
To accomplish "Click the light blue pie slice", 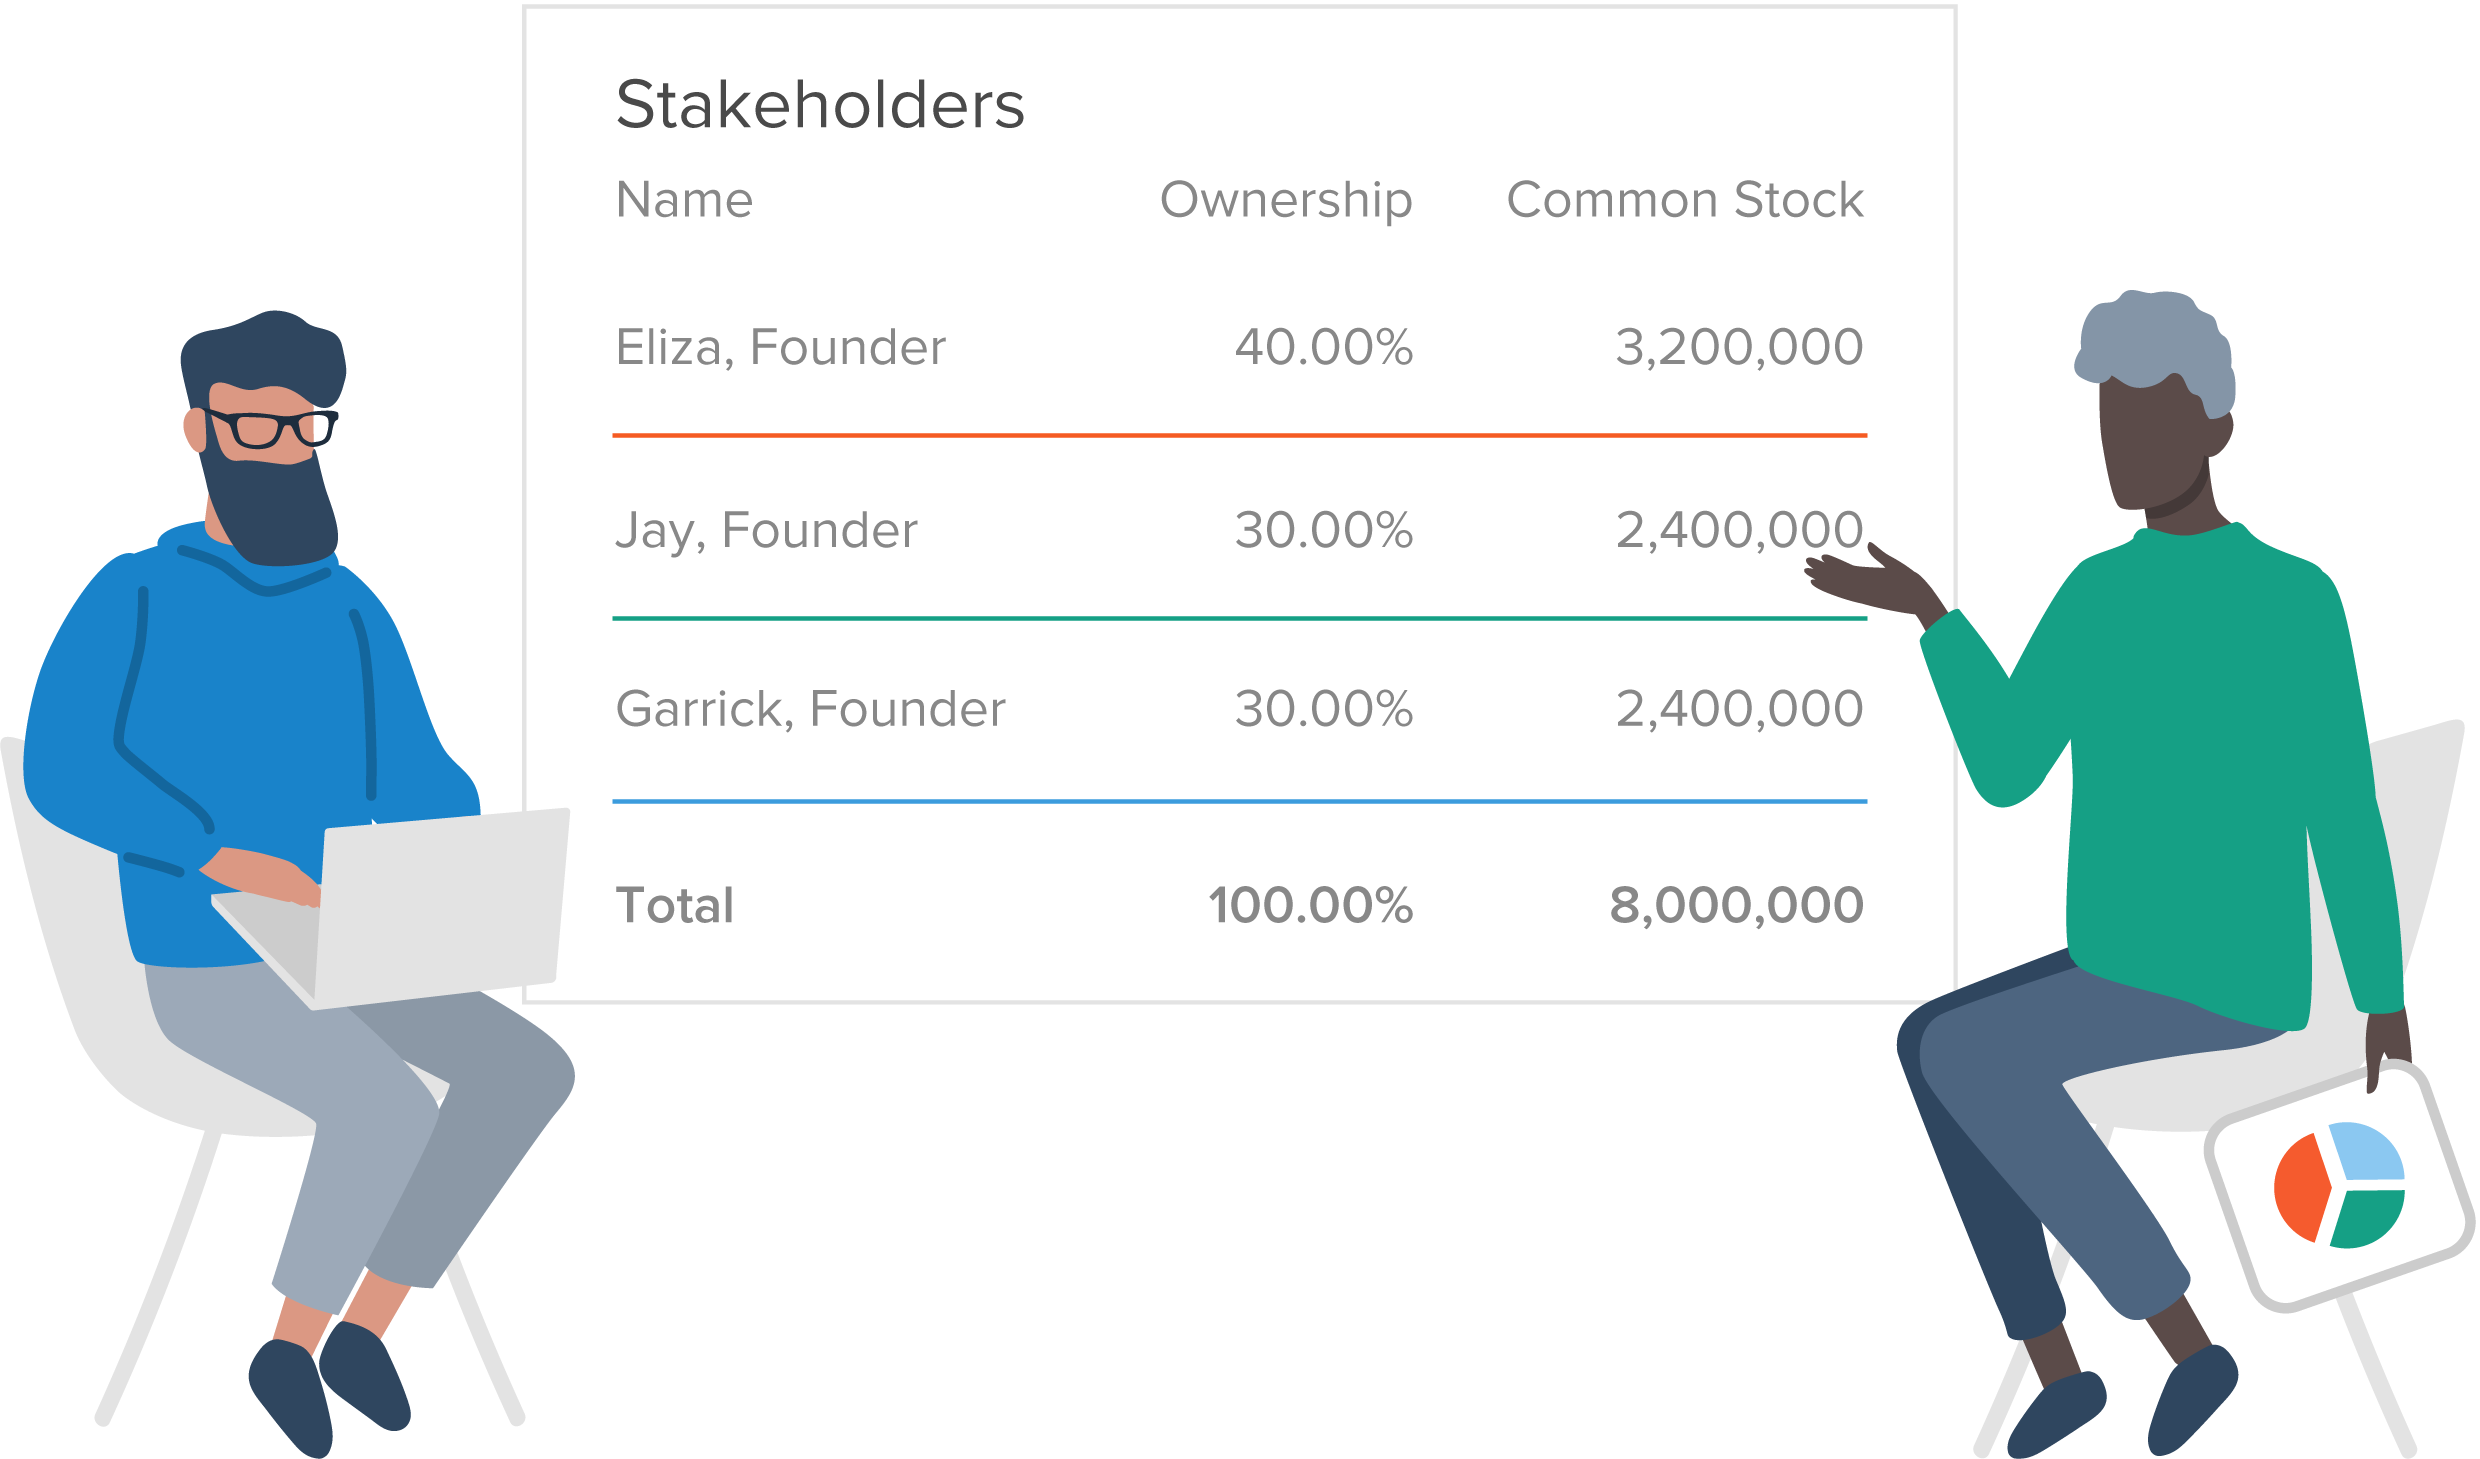I will click(2368, 1151).
